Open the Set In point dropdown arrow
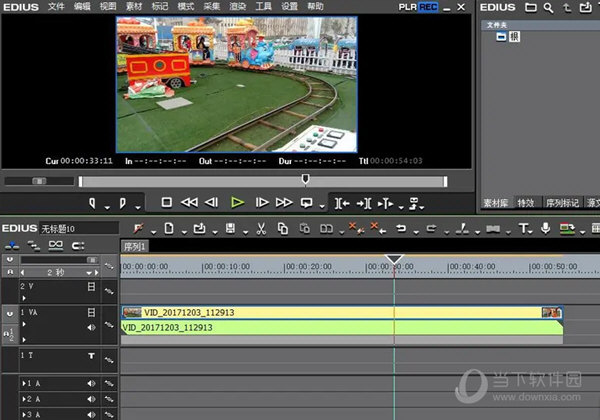Image resolution: width=600 pixels, height=420 pixels. [107, 208]
